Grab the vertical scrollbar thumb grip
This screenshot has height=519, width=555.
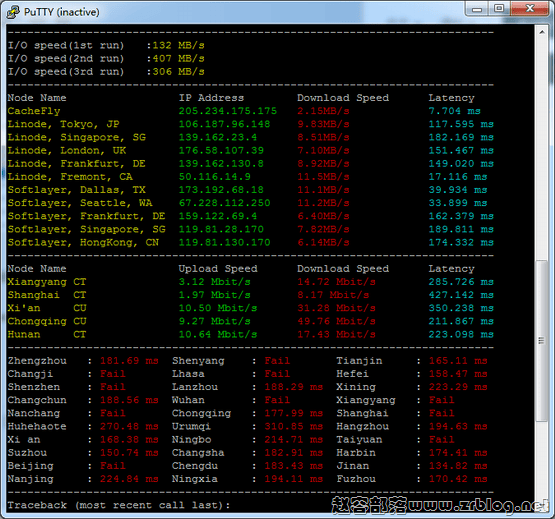pos(541,341)
